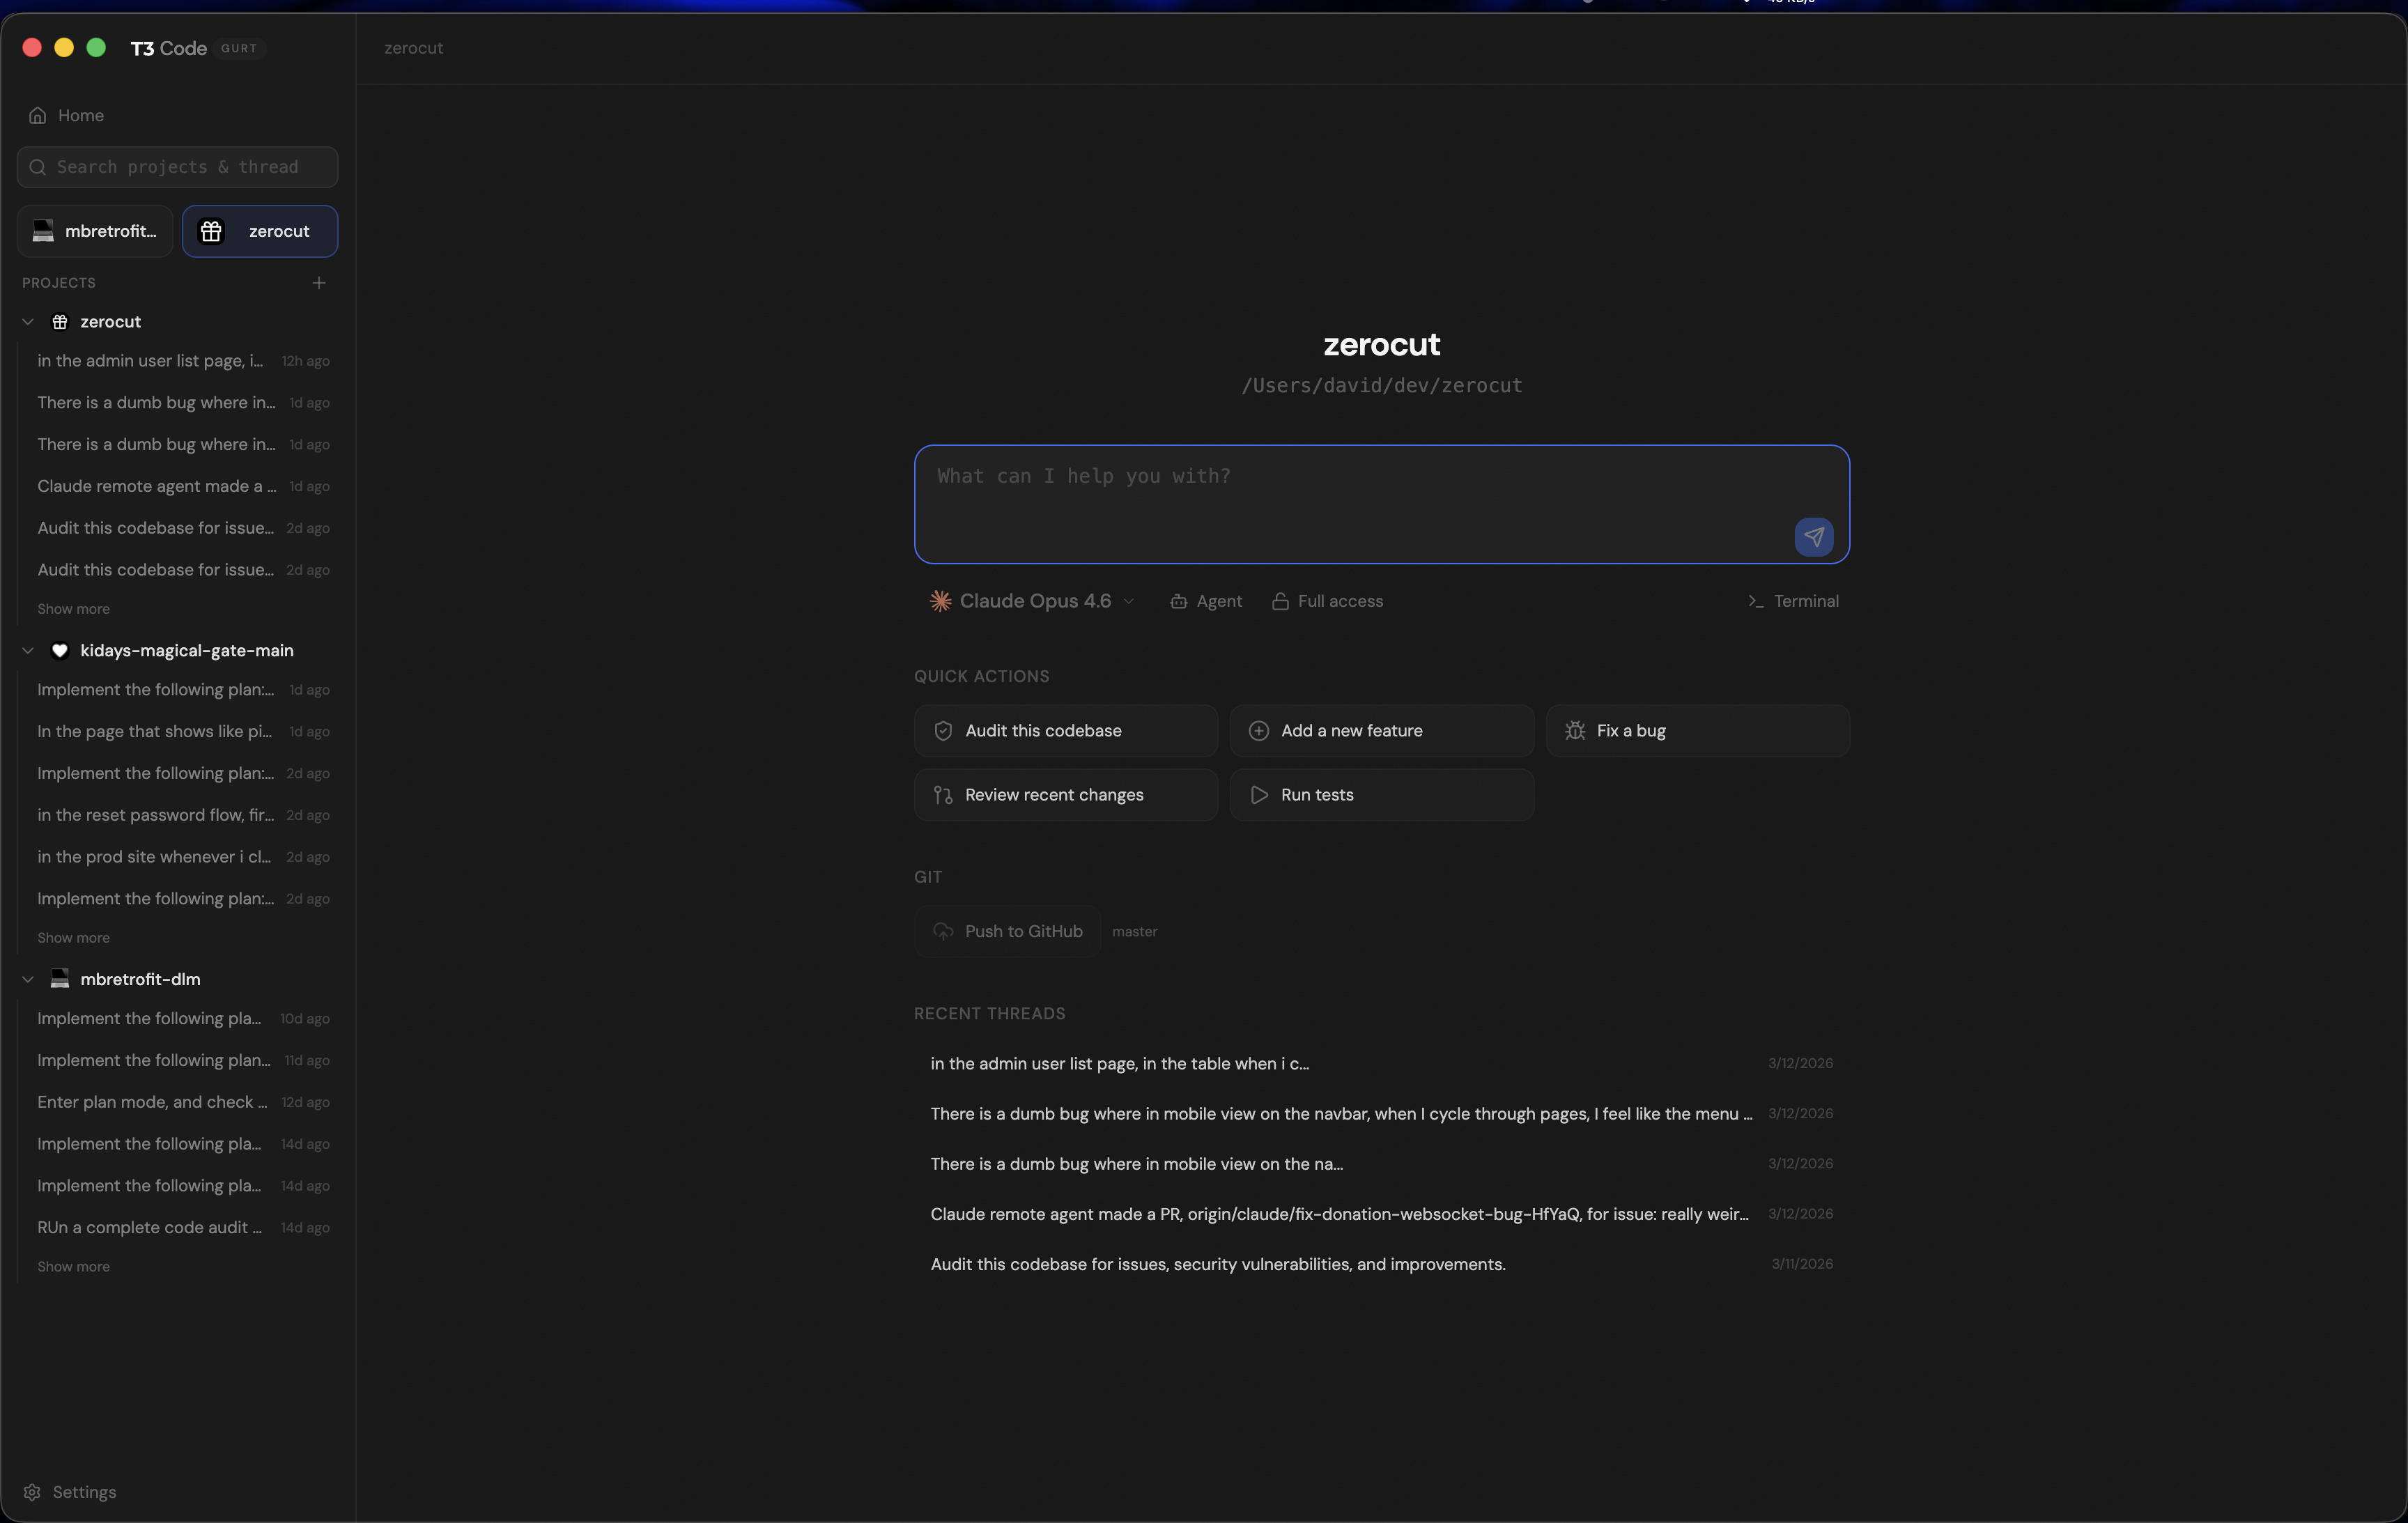Toggle Full access permission

(x=1327, y=601)
